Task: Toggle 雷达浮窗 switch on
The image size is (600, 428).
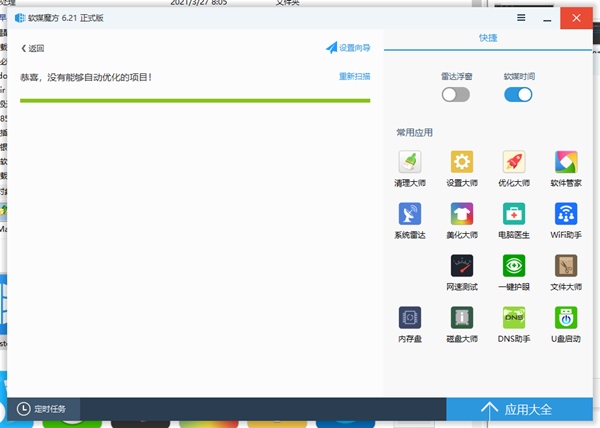Action: click(x=456, y=94)
